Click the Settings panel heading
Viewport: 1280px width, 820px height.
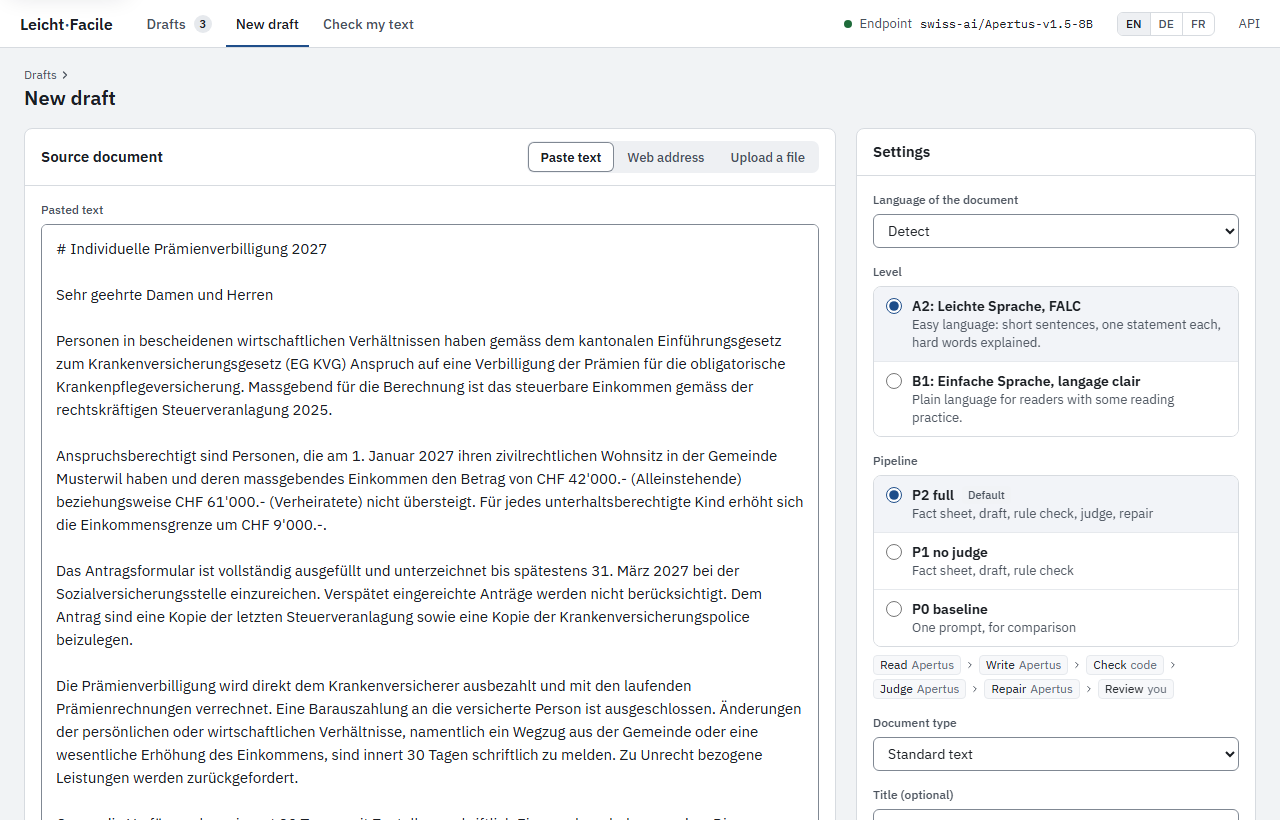(x=901, y=152)
